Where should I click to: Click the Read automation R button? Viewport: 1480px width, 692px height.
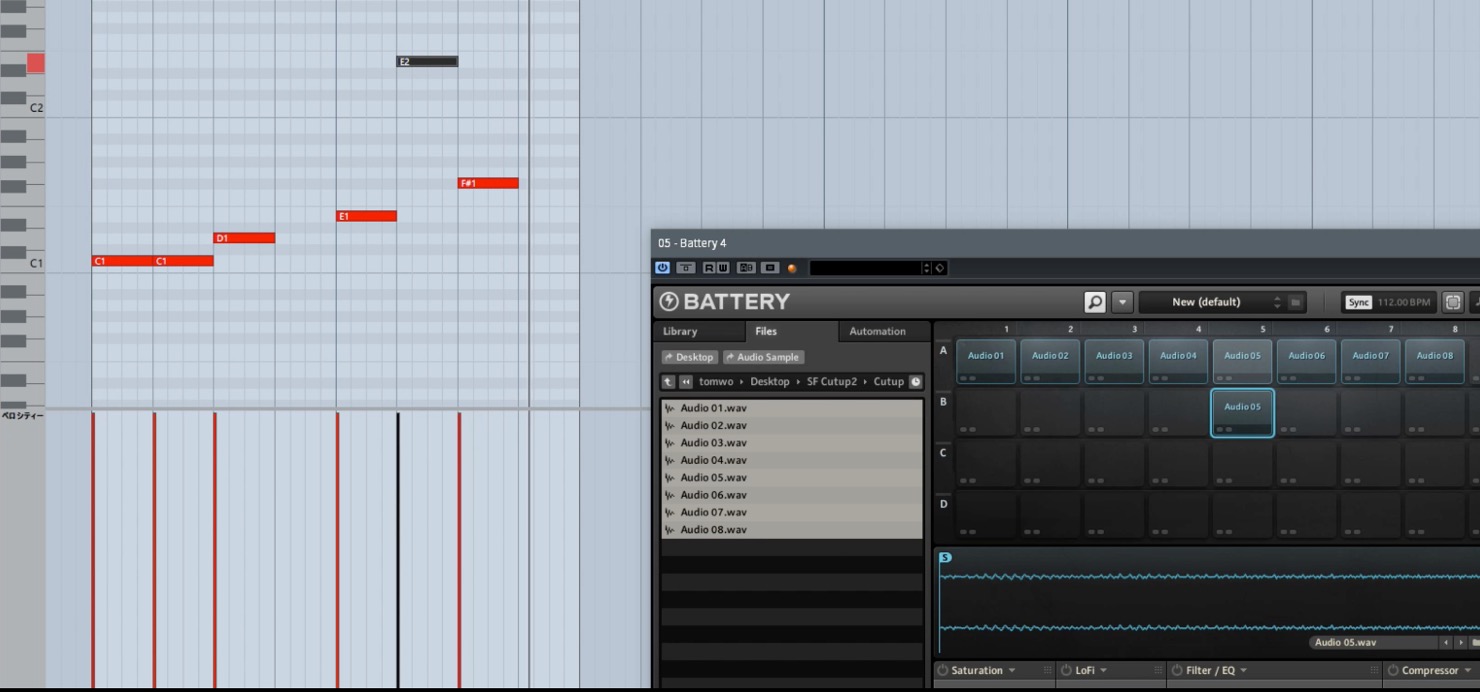click(708, 268)
